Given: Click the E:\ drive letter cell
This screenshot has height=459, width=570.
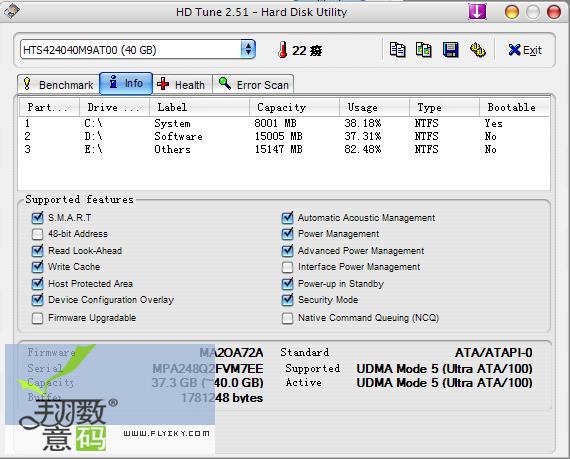Looking at the screenshot, I should click(x=93, y=149).
